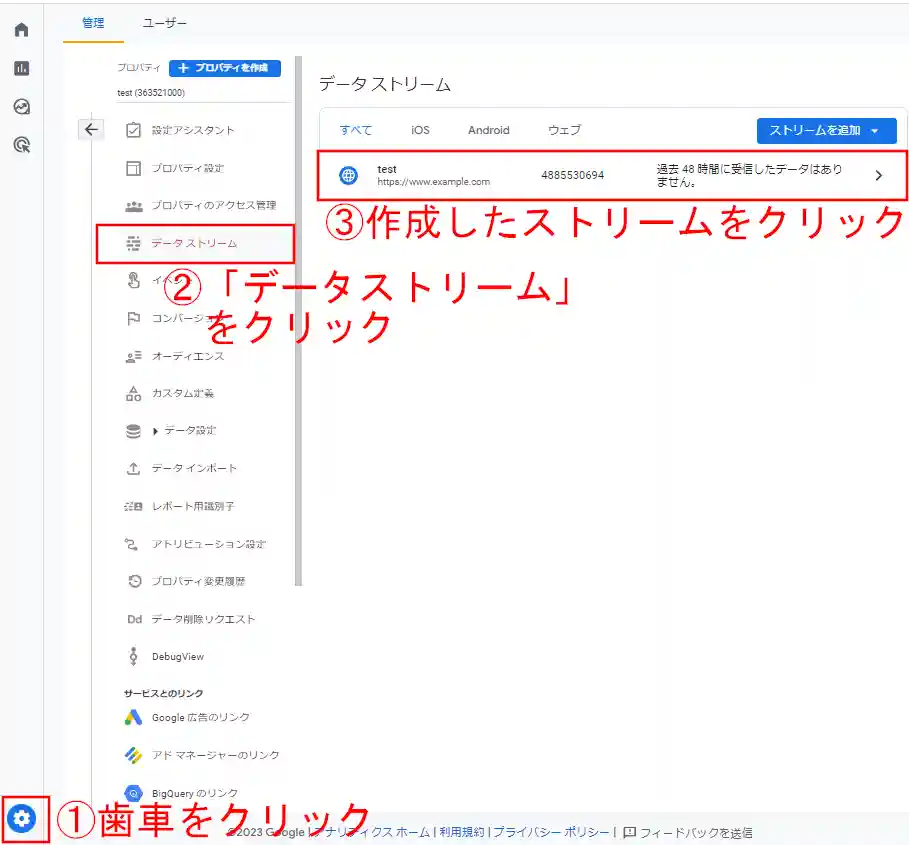The image size is (909, 845).
Task: Open the ストリームを追加 dropdown
Action: pyautogui.click(x=824, y=131)
